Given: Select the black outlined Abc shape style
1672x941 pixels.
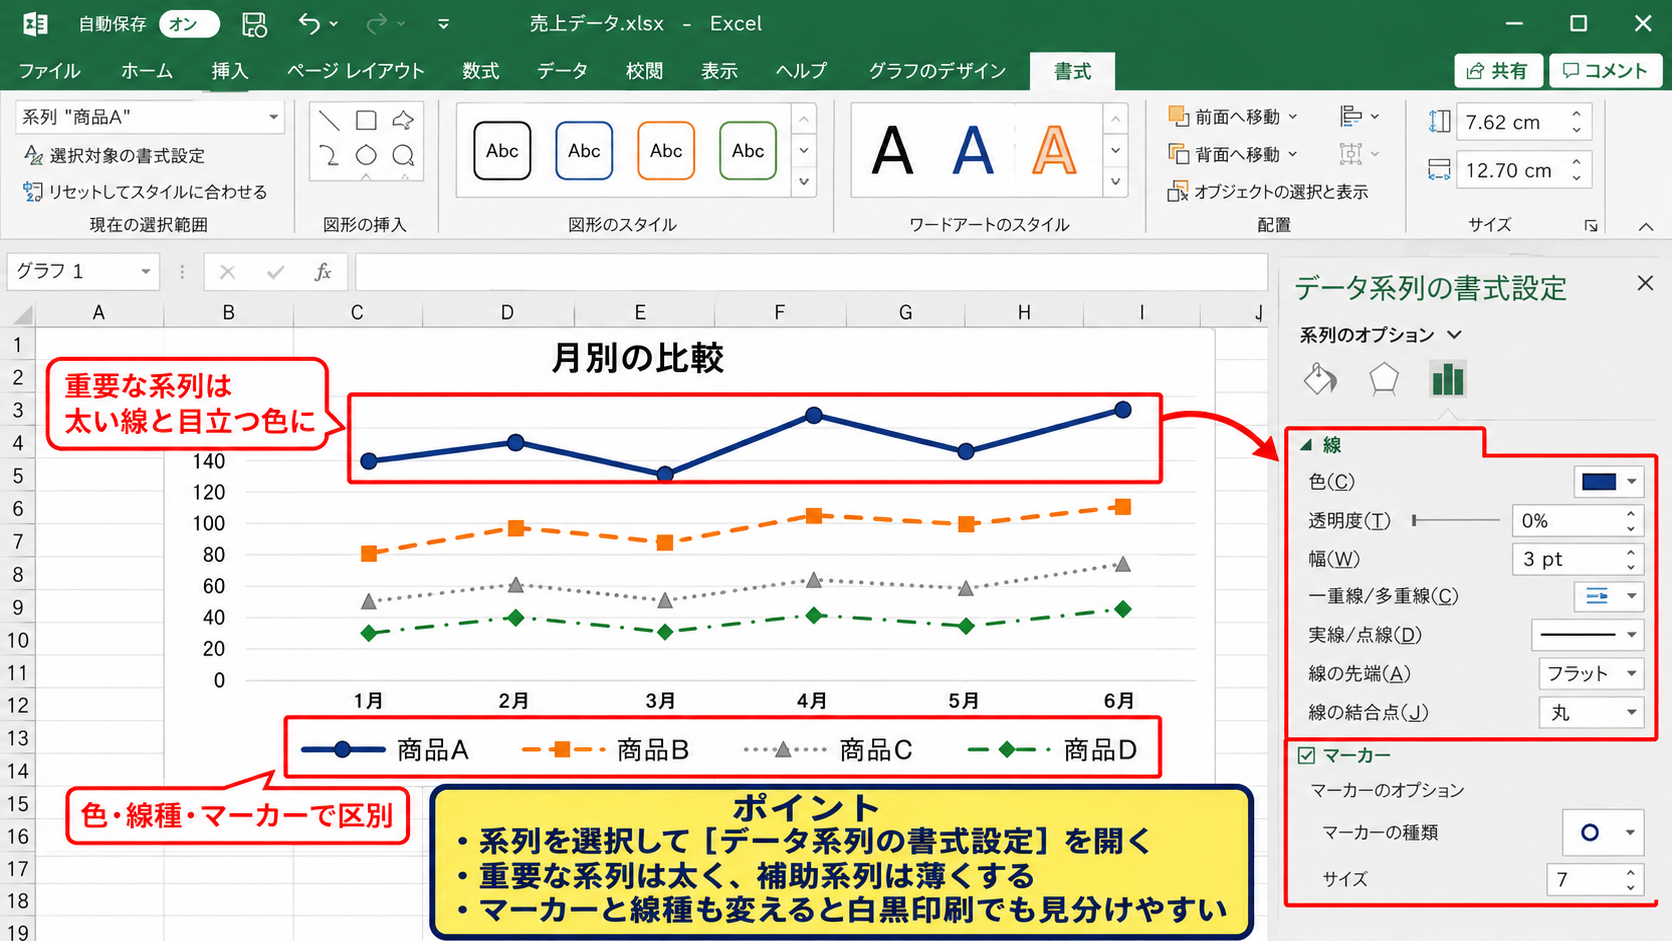Looking at the screenshot, I should pos(502,151).
